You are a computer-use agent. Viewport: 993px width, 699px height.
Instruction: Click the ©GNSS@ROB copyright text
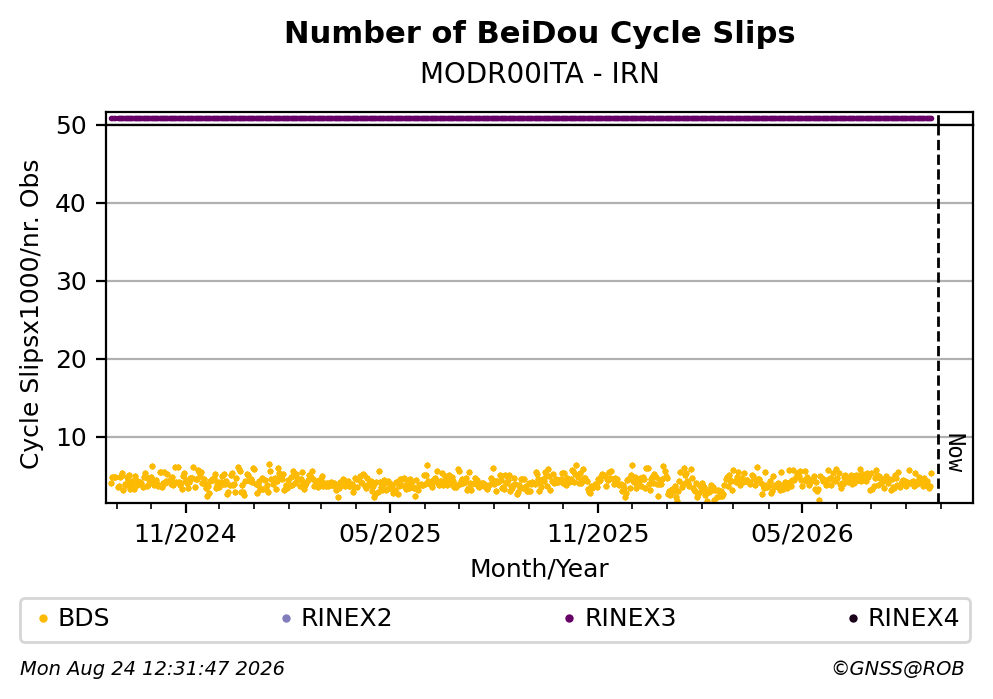(x=898, y=669)
